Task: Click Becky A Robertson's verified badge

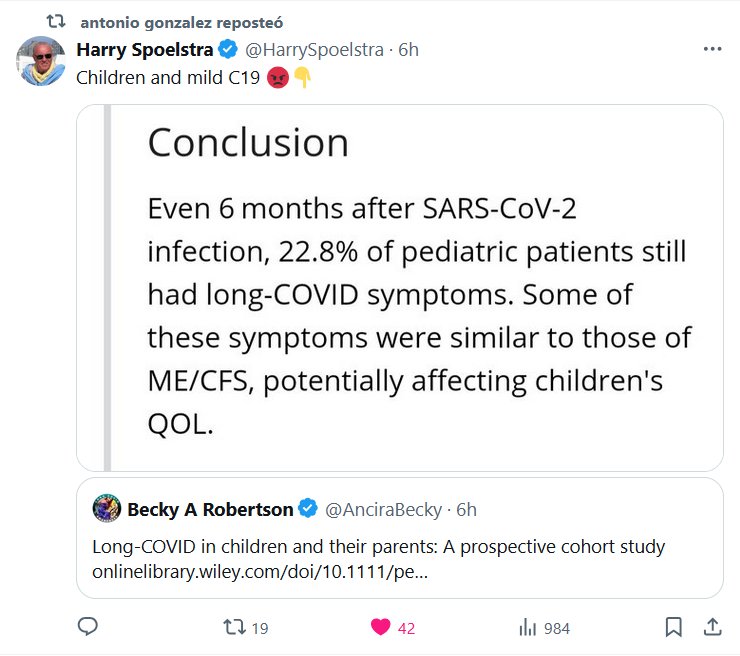Action: point(308,509)
